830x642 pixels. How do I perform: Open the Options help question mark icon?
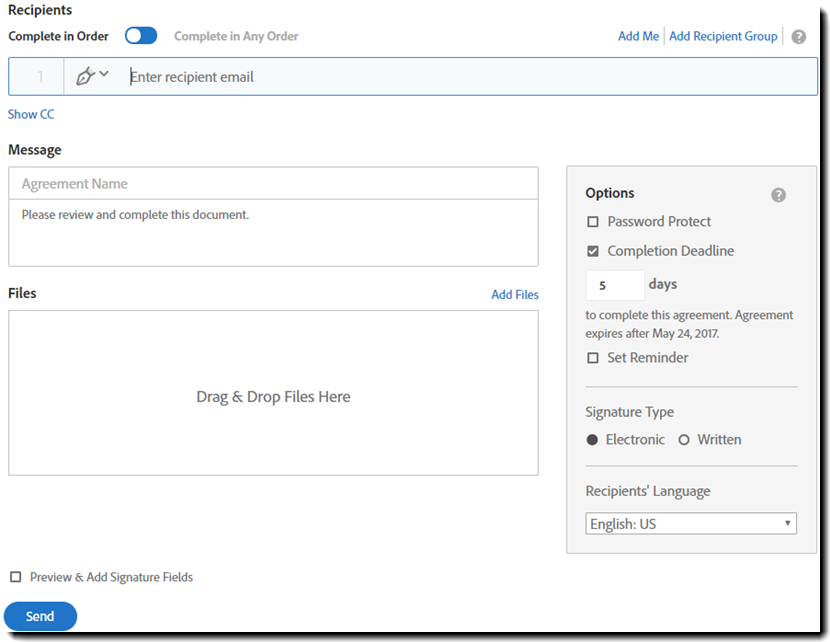[x=778, y=195]
